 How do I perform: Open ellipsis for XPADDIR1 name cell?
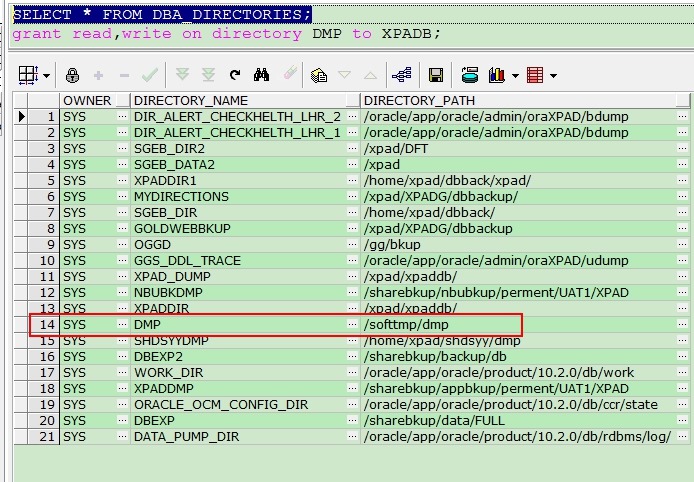click(352, 180)
